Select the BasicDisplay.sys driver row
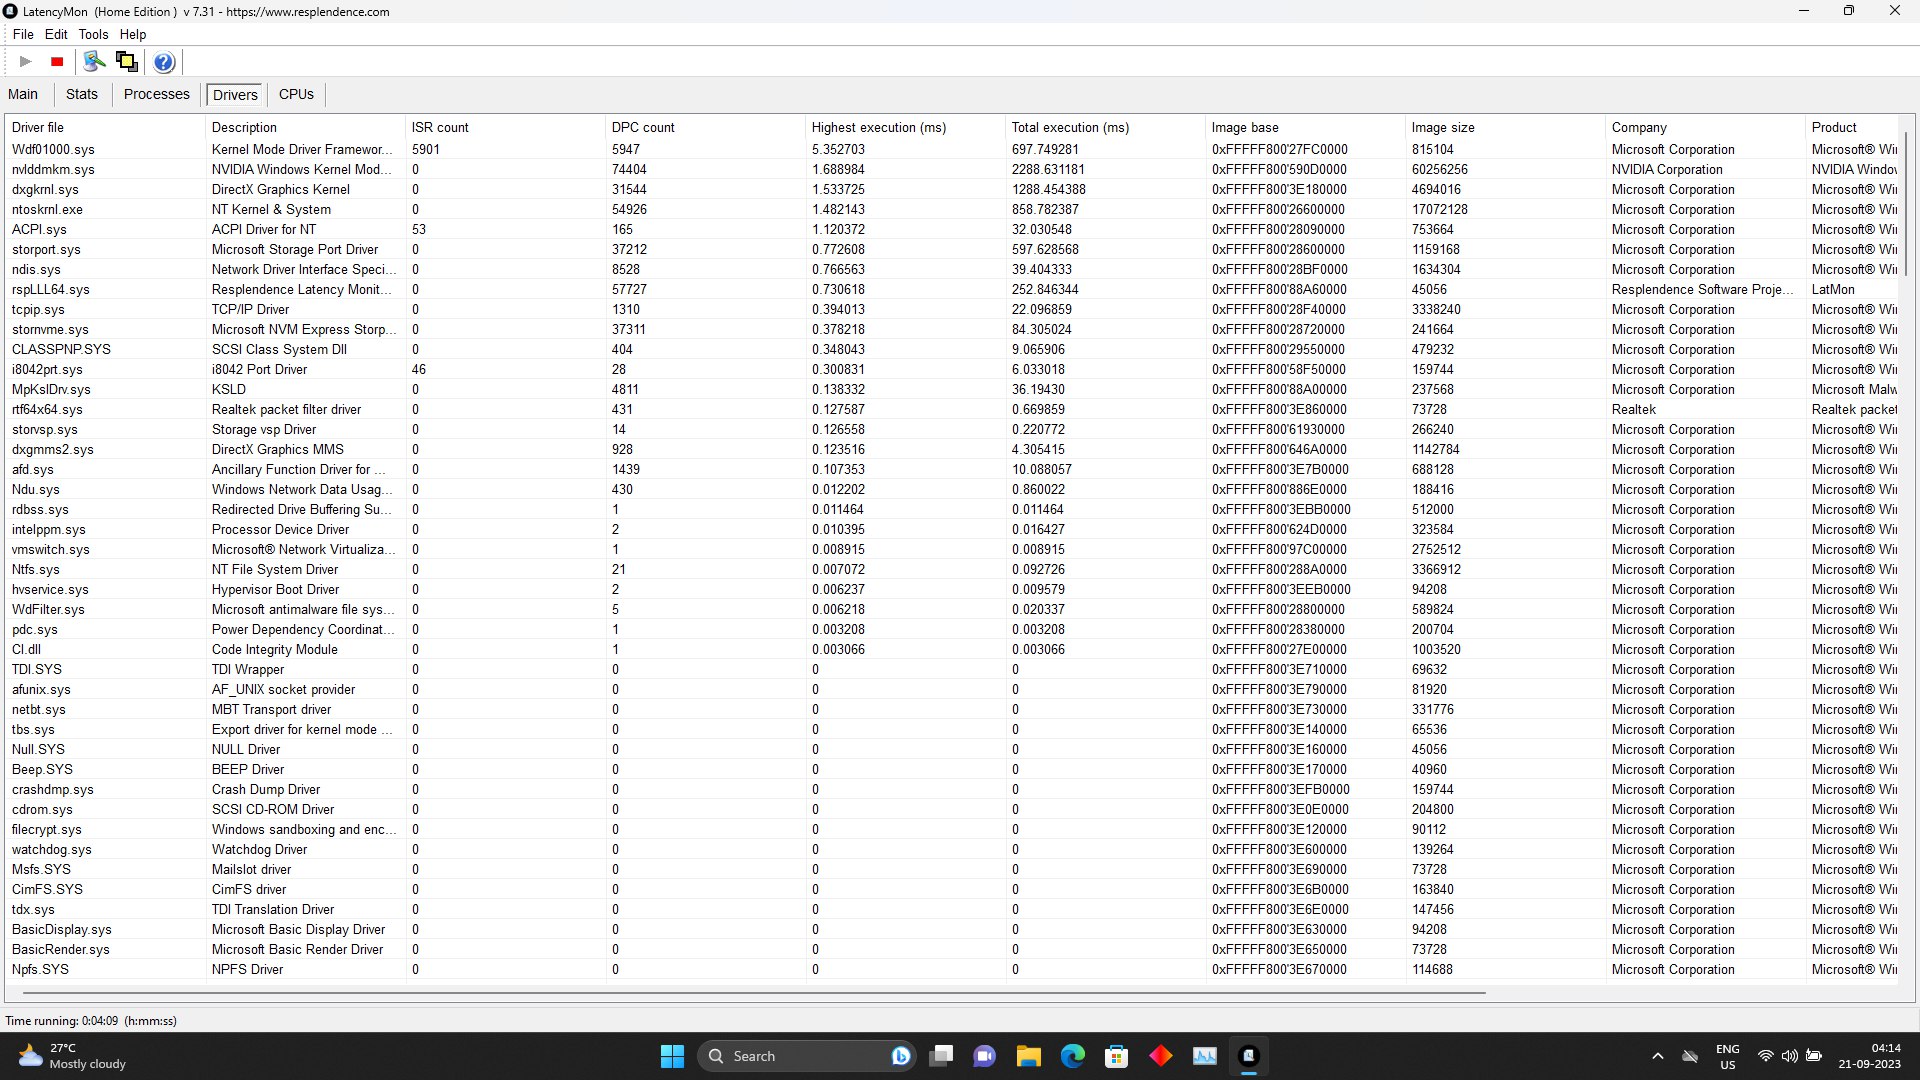 [952, 929]
